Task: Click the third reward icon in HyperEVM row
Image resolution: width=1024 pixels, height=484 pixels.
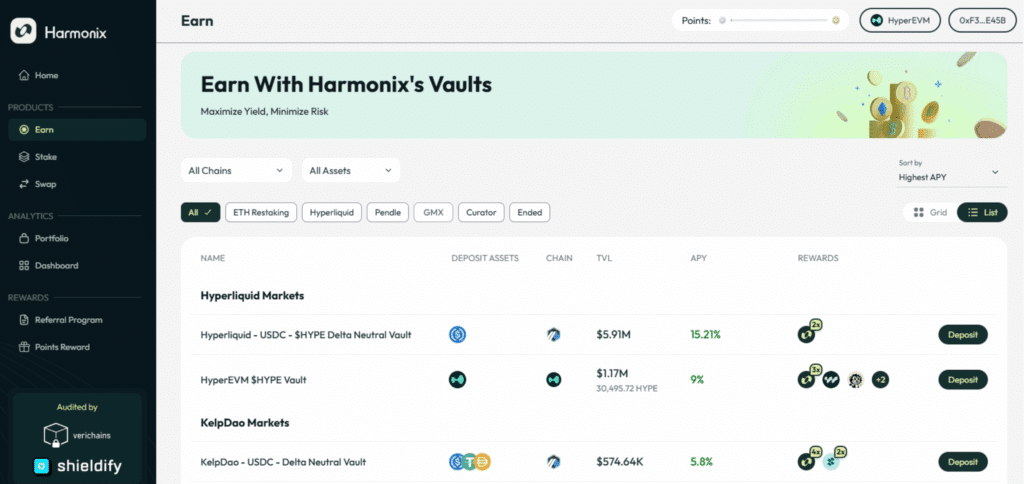Action: (856, 379)
